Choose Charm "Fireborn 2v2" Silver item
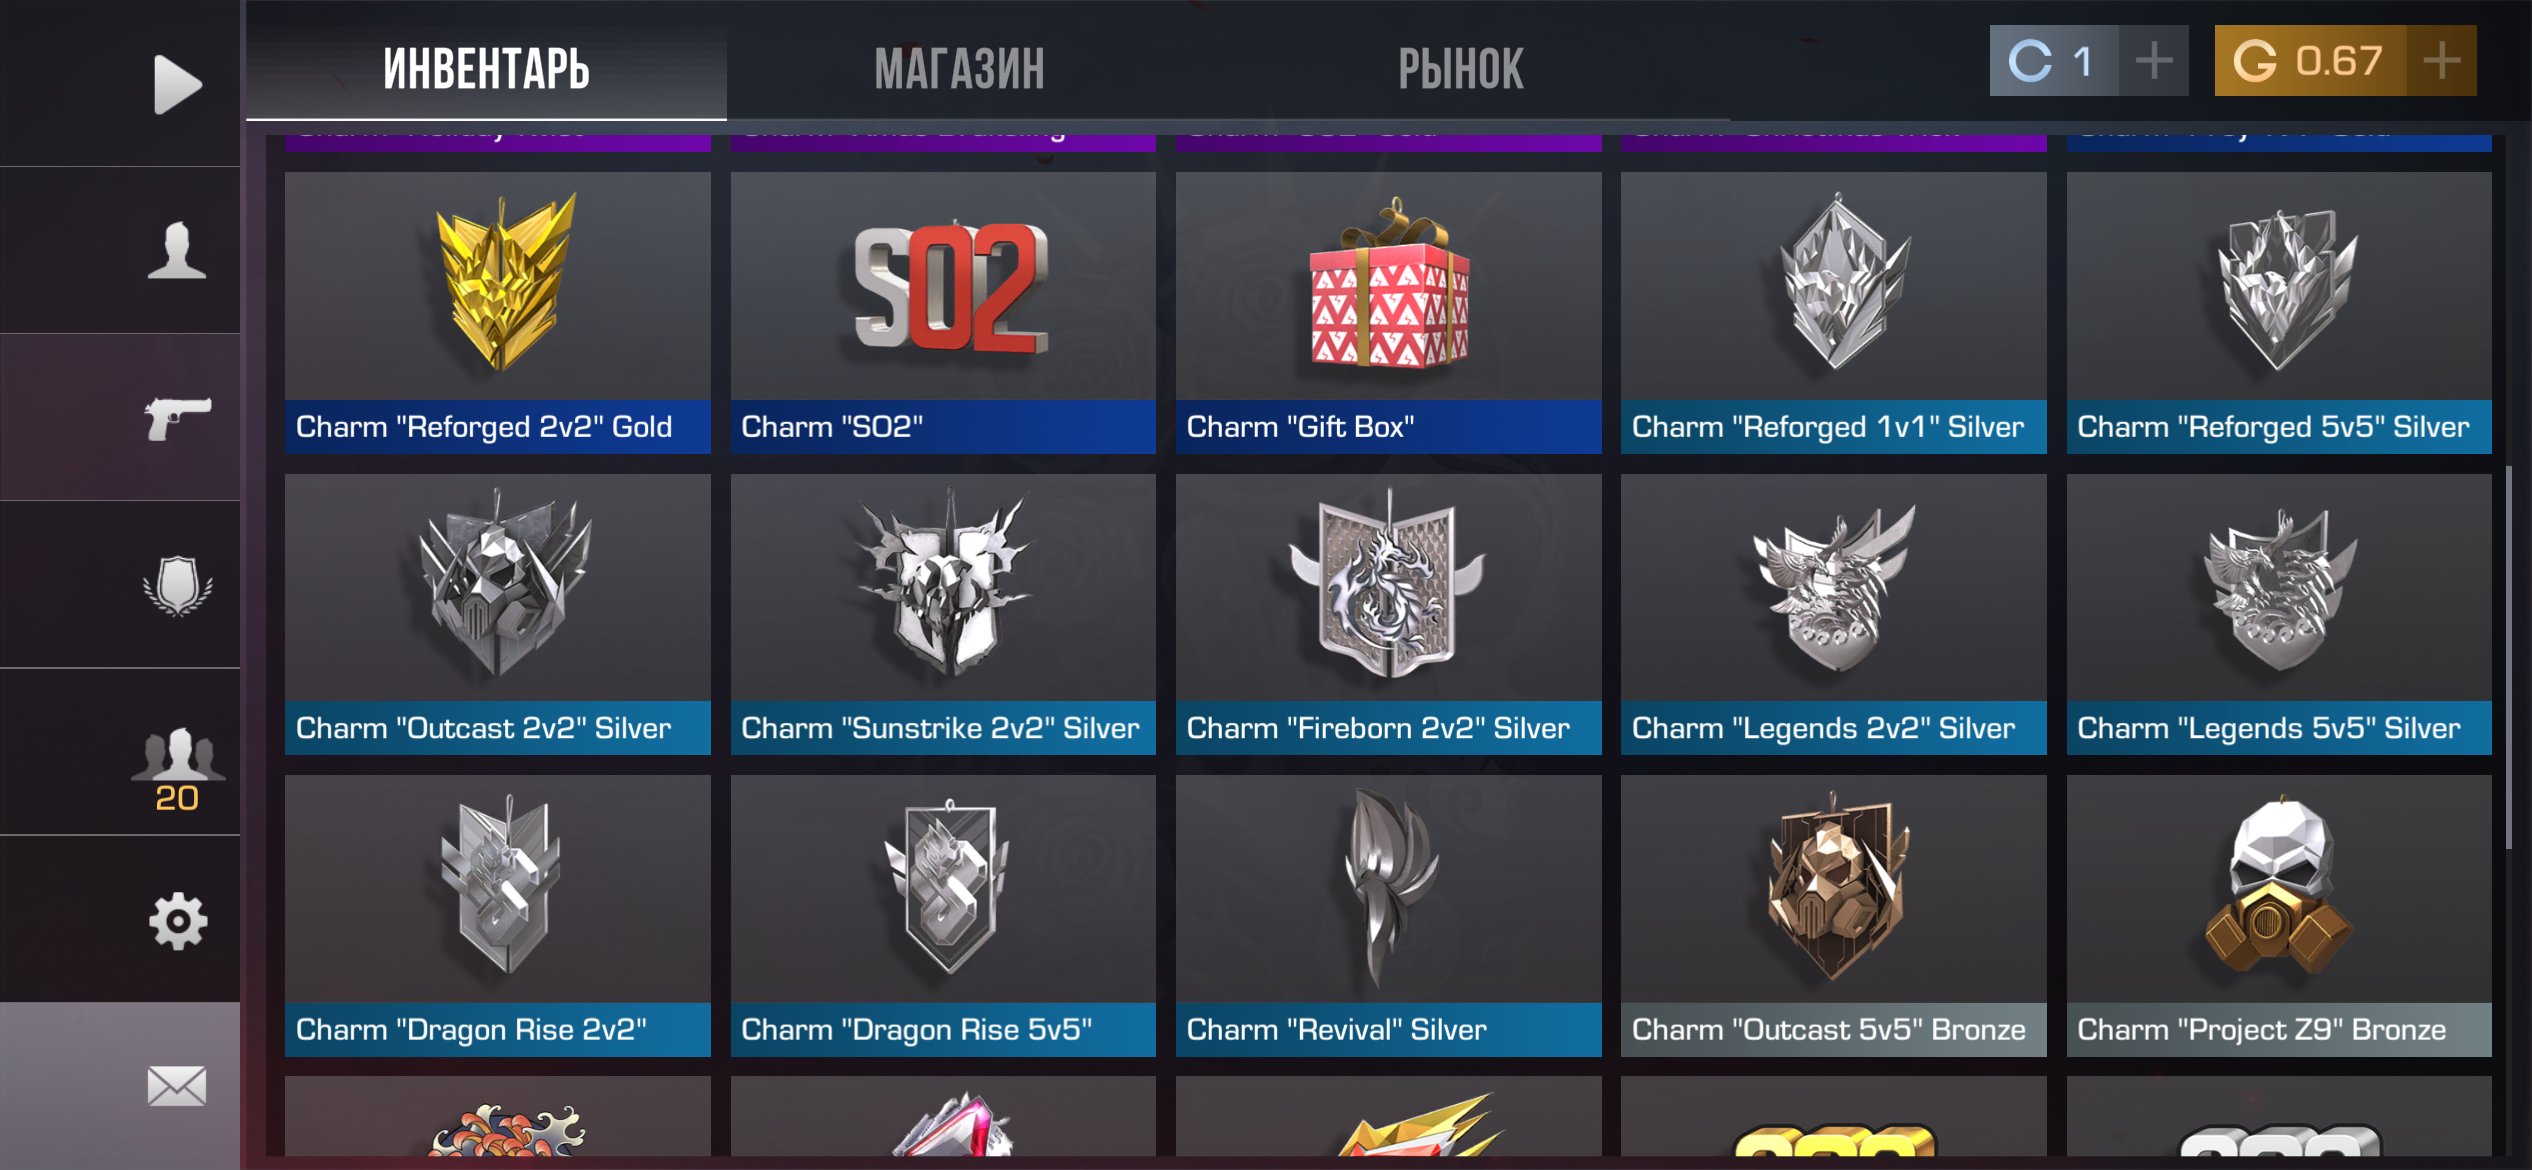 point(1388,614)
